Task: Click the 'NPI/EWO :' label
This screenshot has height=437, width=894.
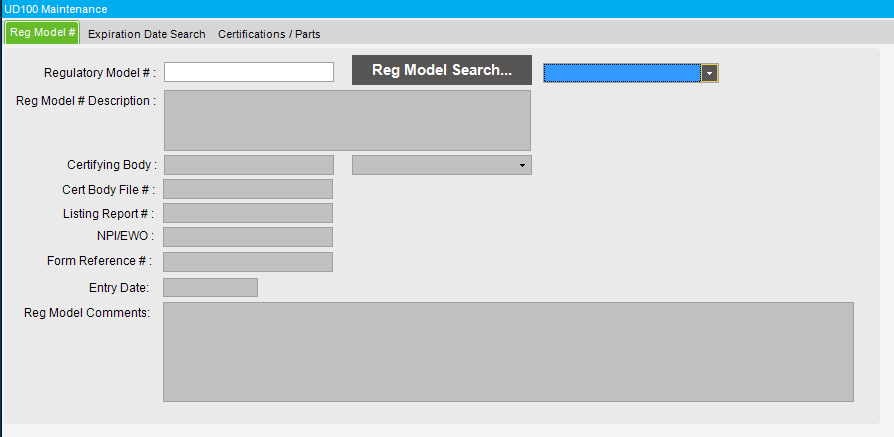Action: [125, 236]
